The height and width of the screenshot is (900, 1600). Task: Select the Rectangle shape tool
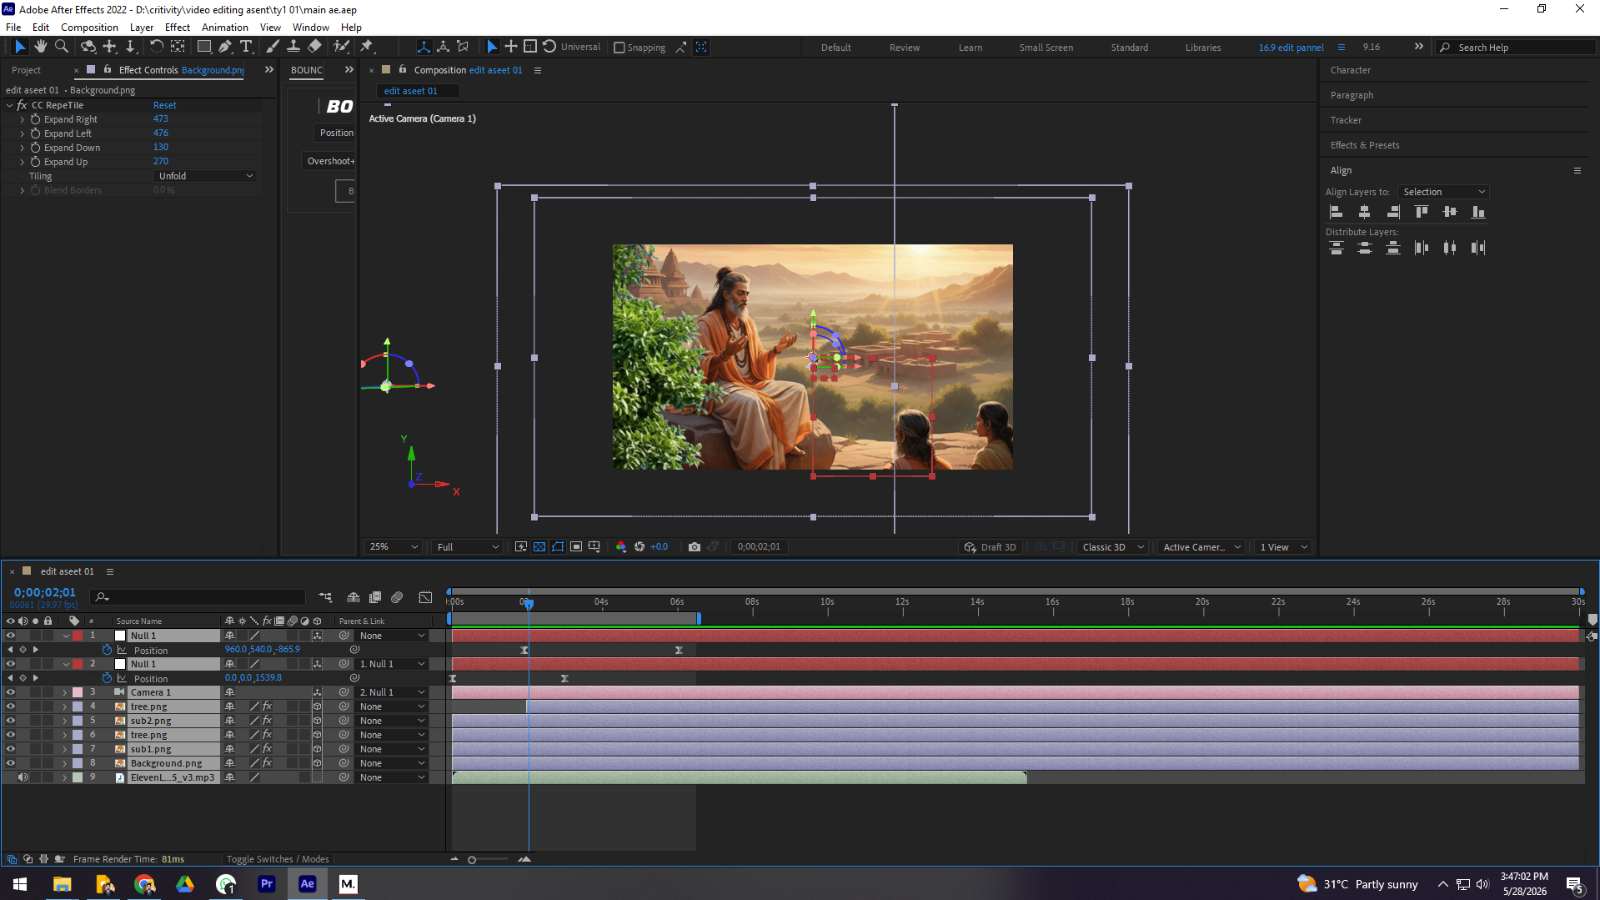click(x=204, y=46)
